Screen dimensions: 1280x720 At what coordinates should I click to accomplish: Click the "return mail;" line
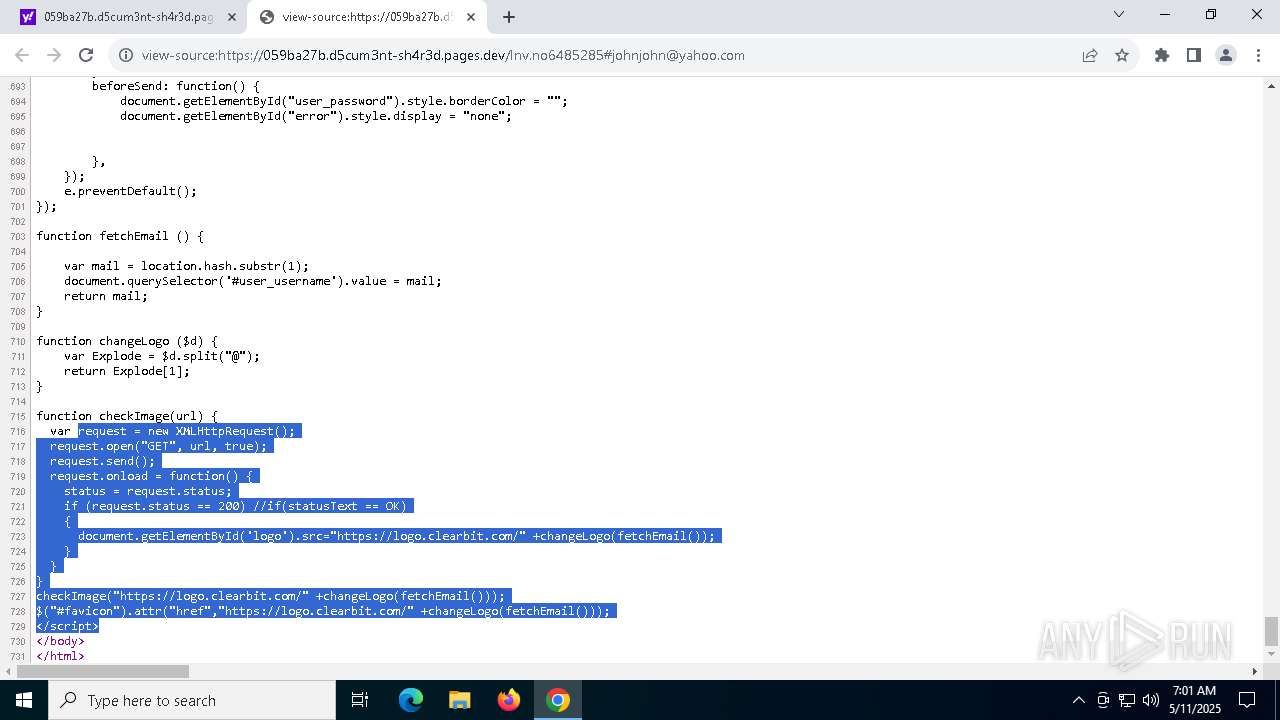click(106, 296)
